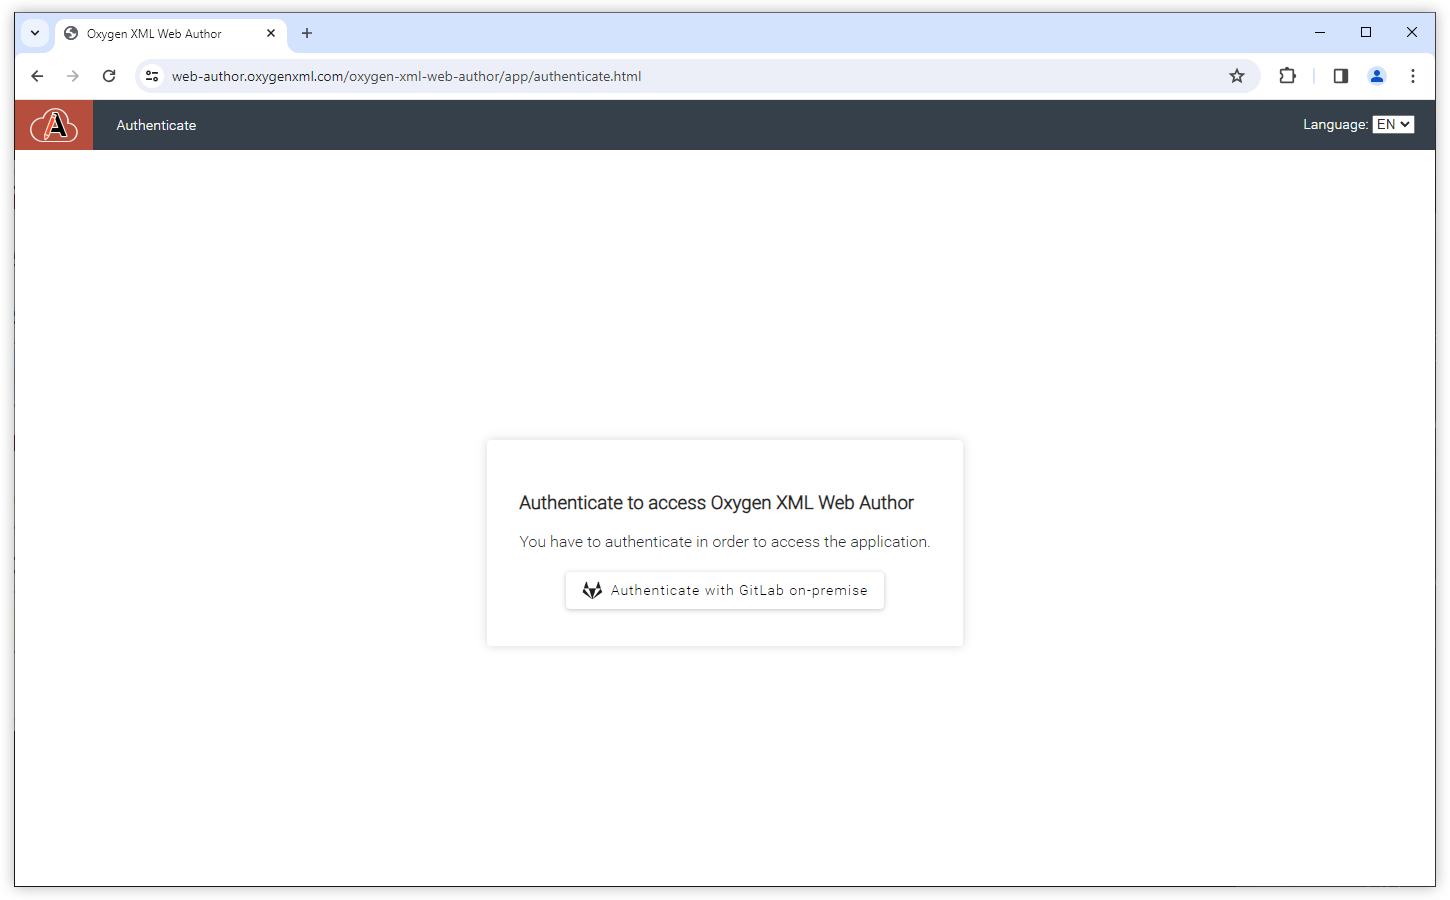The width and height of the screenshot is (1450, 900).
Task: Click the Oxygen XML Web Author logo
Action: tap(54, 125)
